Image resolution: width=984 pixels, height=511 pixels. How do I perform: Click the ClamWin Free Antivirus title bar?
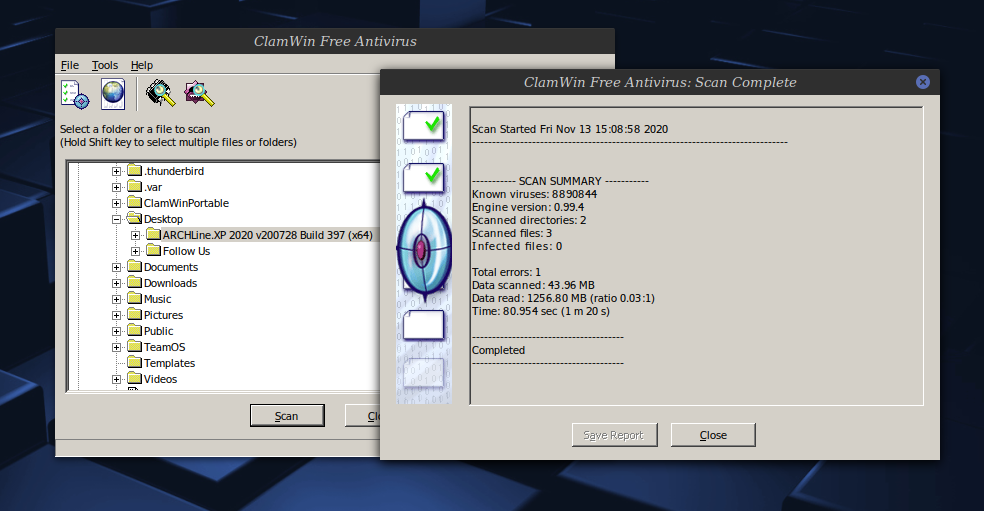pyautogui.click(x=334, y=41)
